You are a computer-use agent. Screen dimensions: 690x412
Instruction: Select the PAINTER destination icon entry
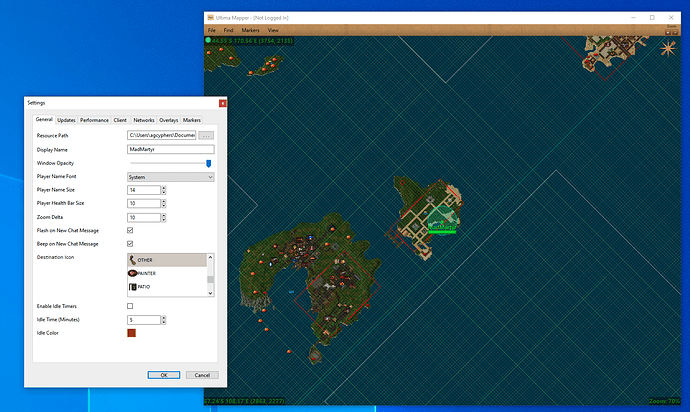tap(167, 273)
